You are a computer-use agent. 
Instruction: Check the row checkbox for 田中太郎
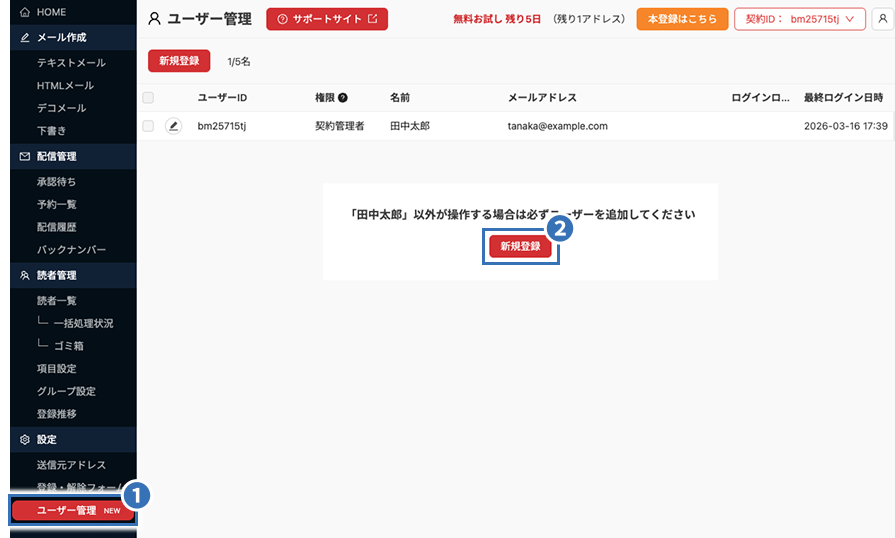148,126
